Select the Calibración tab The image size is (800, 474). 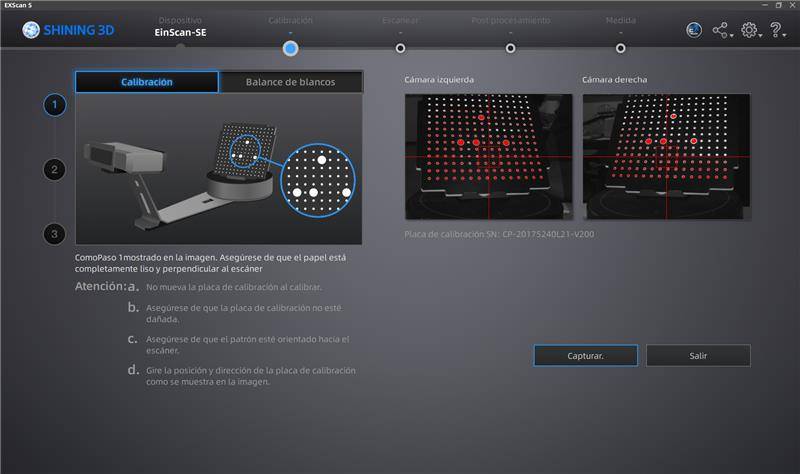[x=147, y=82]
